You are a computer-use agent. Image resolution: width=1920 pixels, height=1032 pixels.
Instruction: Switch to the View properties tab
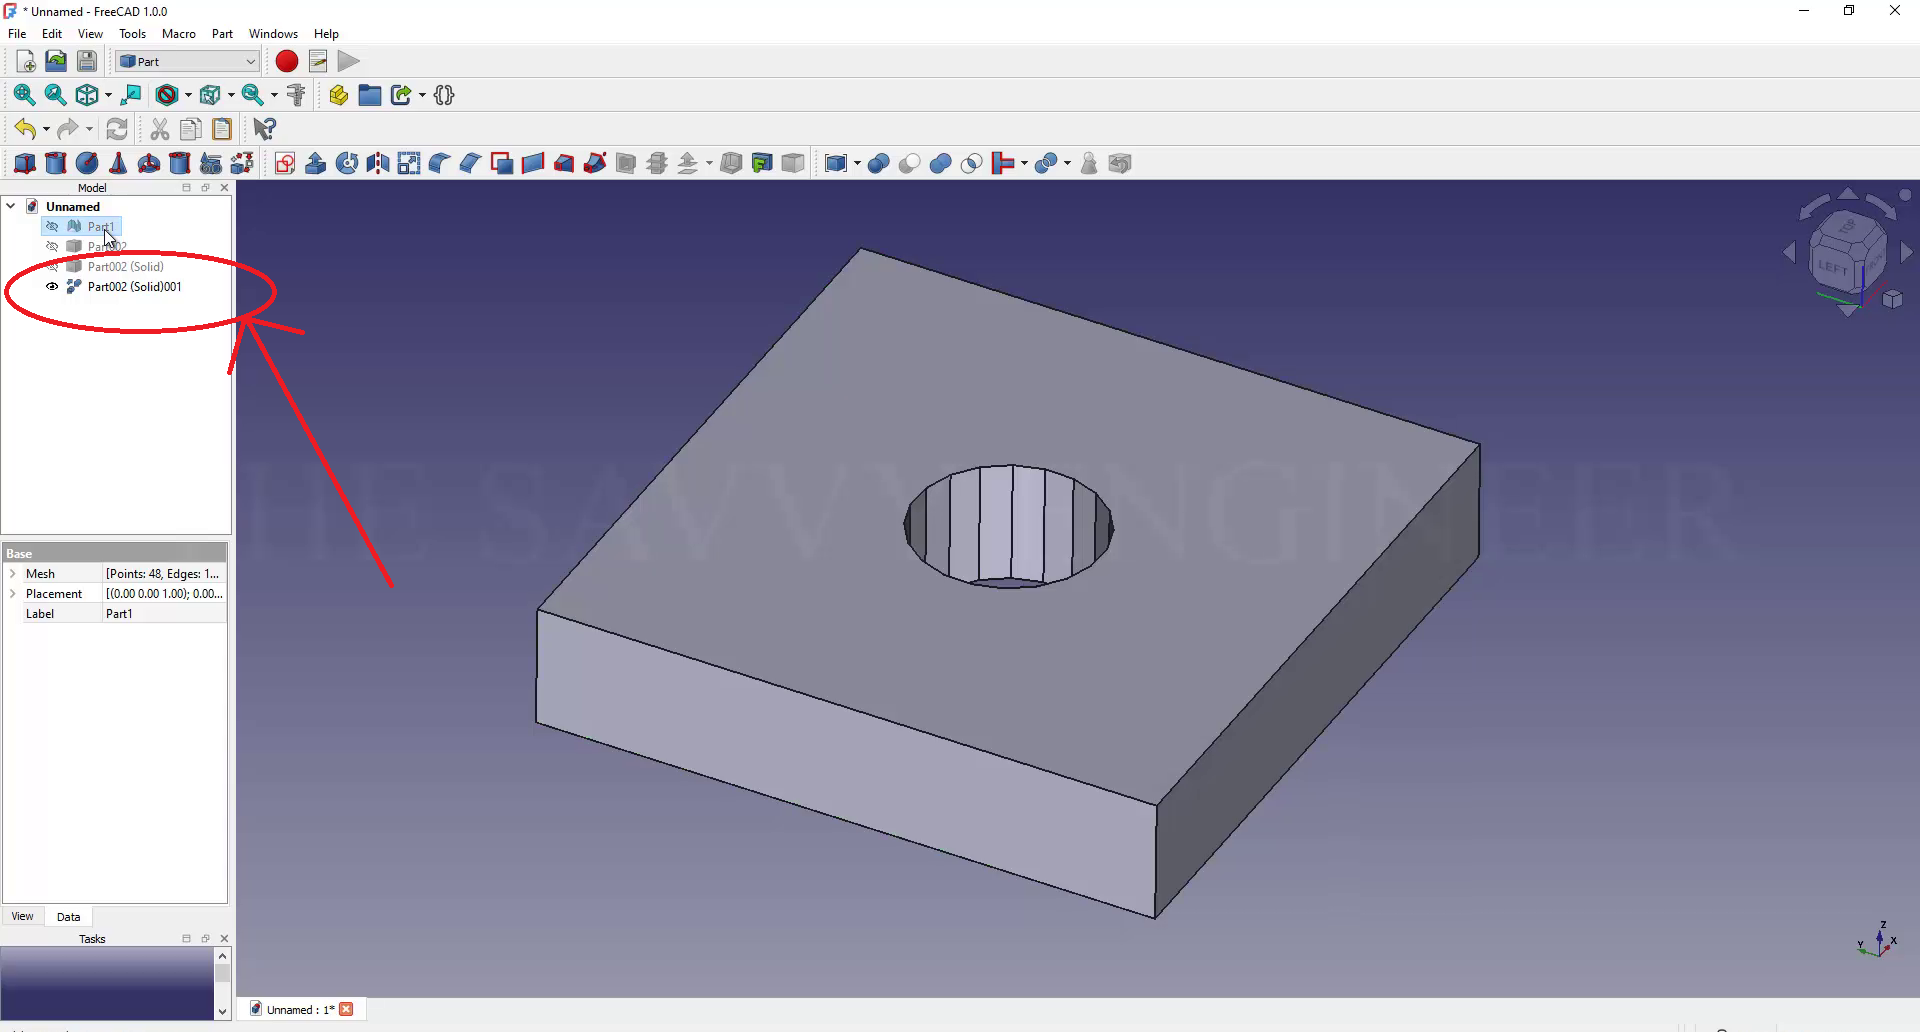pos(22,917)
